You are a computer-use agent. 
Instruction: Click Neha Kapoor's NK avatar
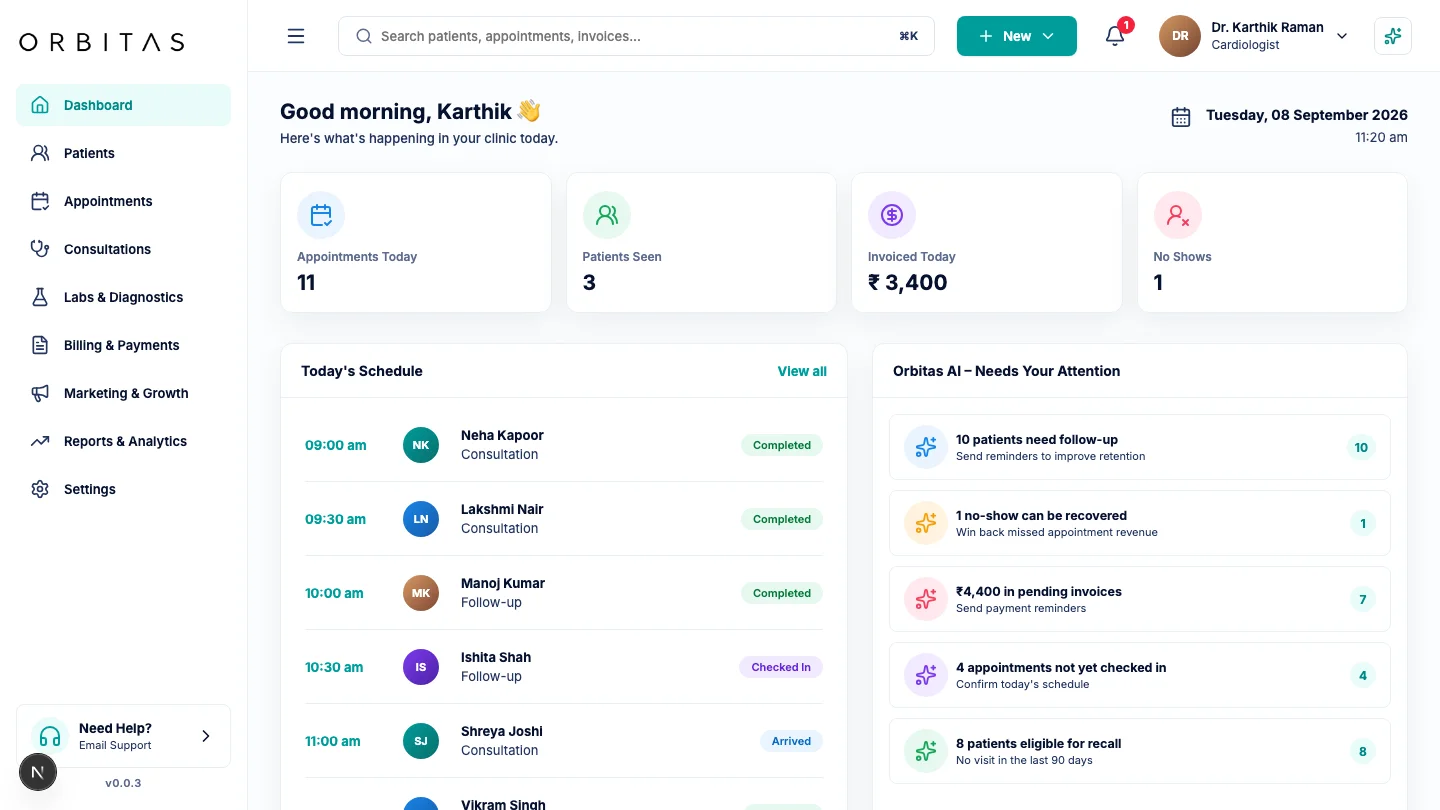pyautogui.click(x=421, y=445)
